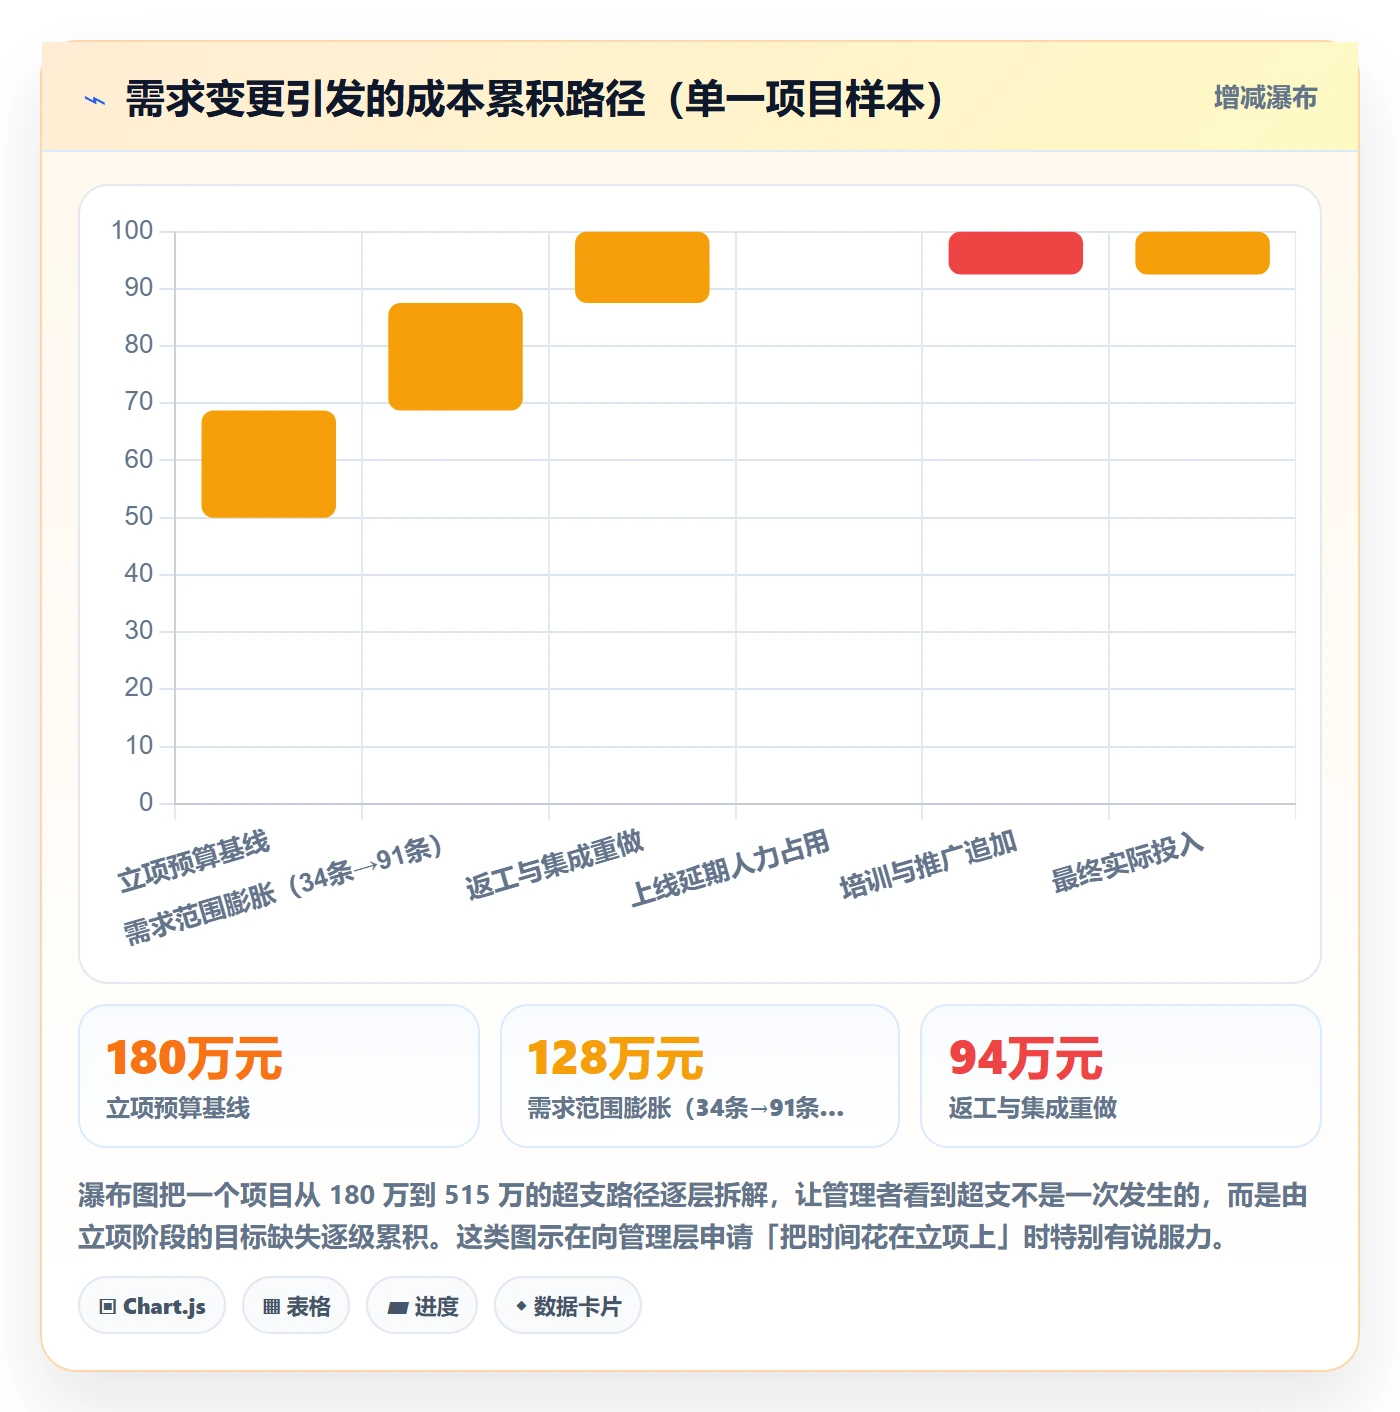Select the 进度 tag chip
The image size is (1400, 1412).
(422, 1306)
